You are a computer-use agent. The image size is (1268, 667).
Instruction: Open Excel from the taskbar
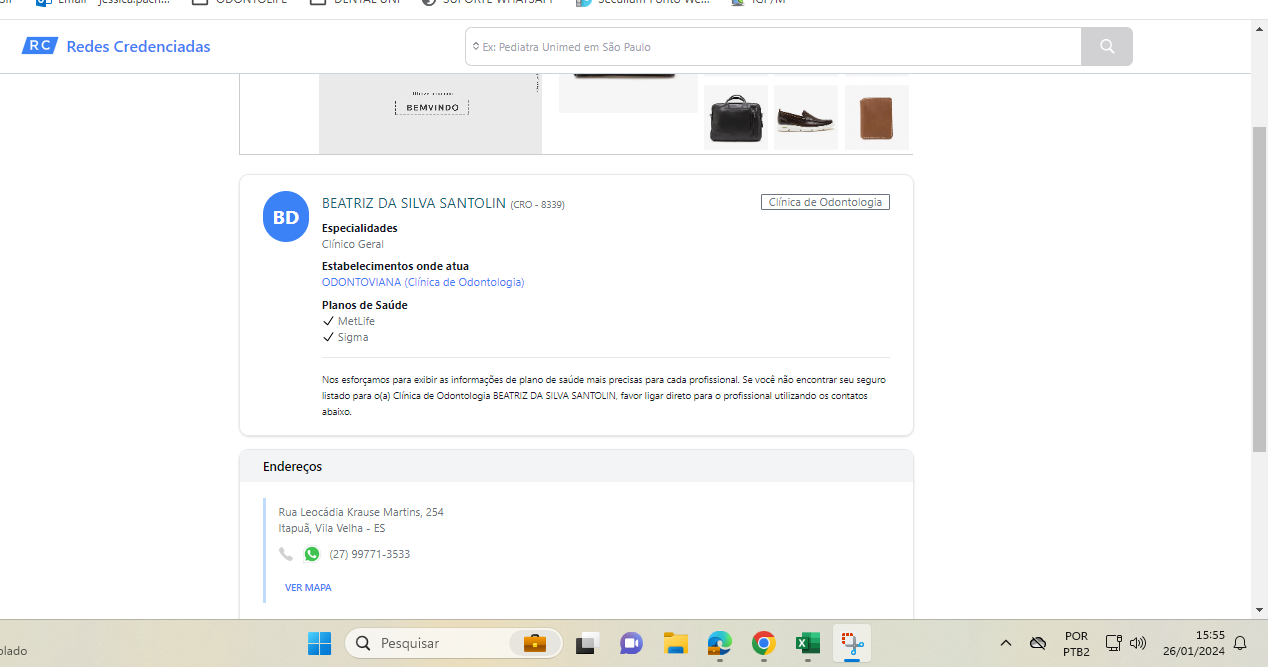(x=808, y=643)
